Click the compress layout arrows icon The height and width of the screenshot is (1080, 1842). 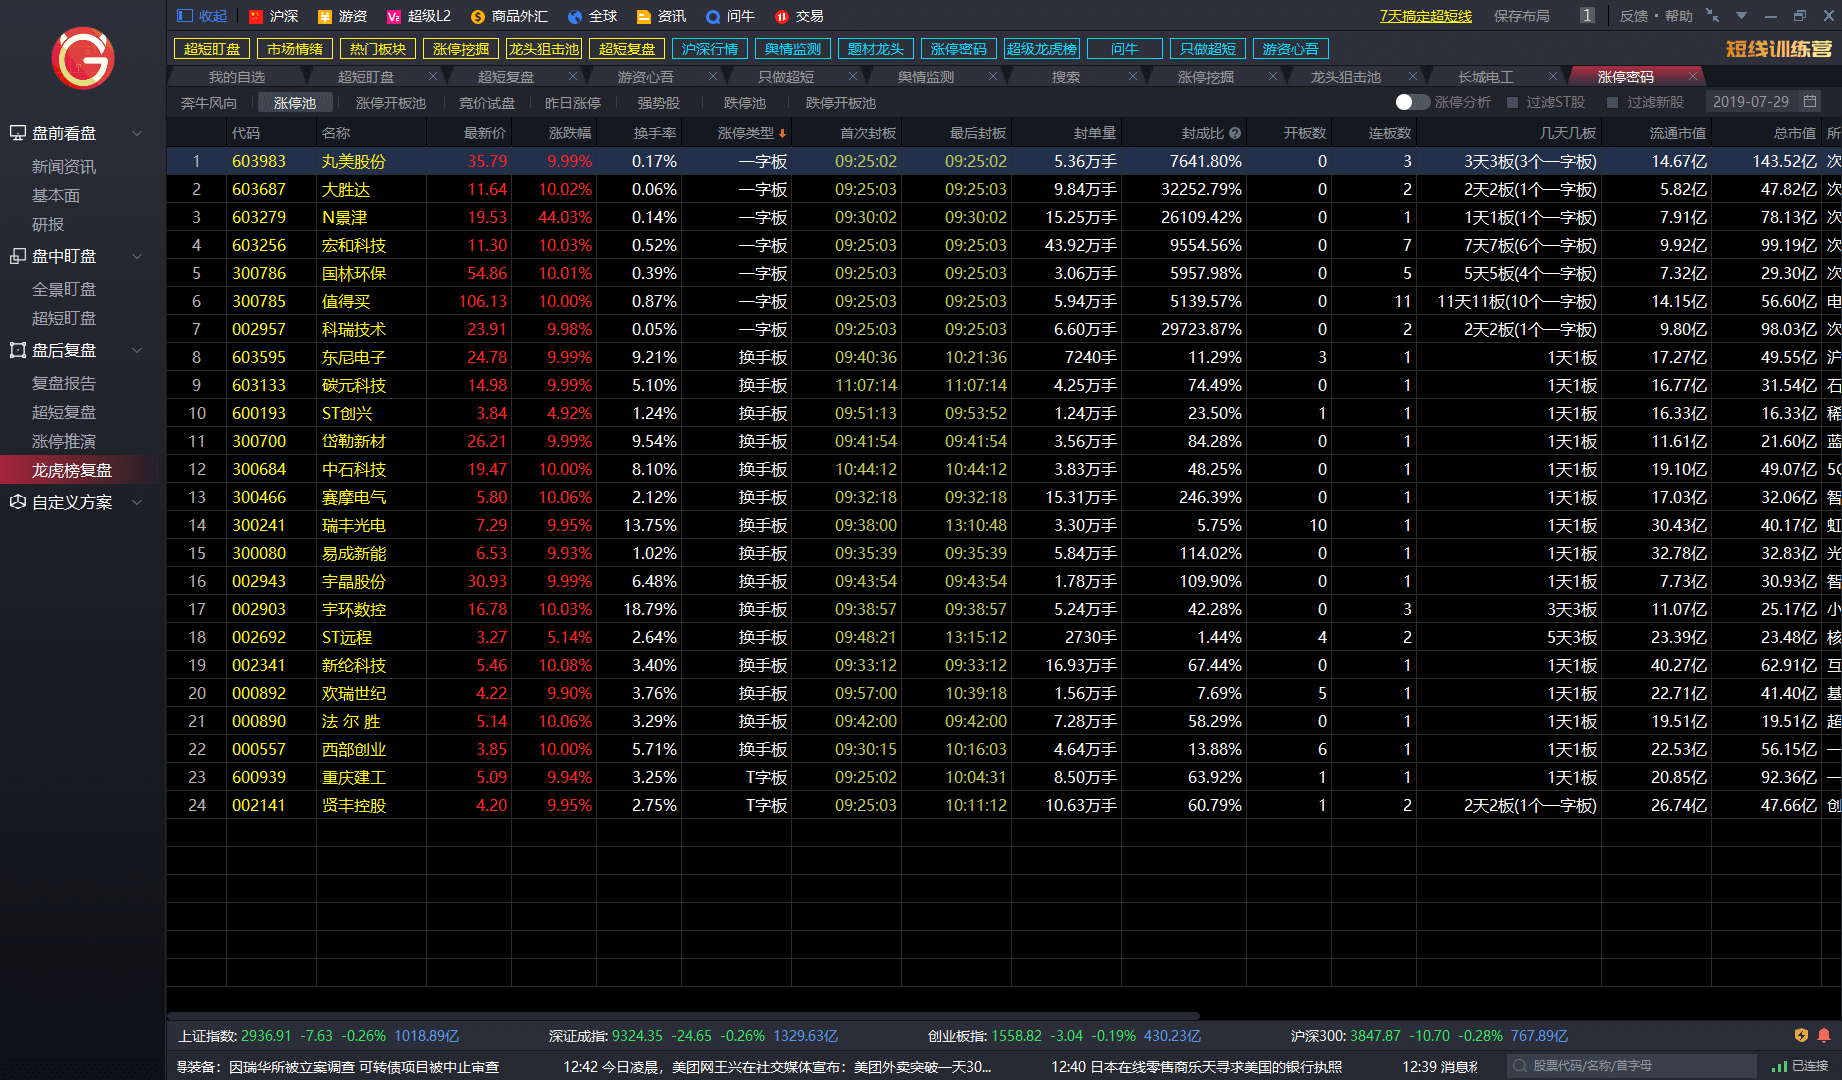(x=1712, y=15)
